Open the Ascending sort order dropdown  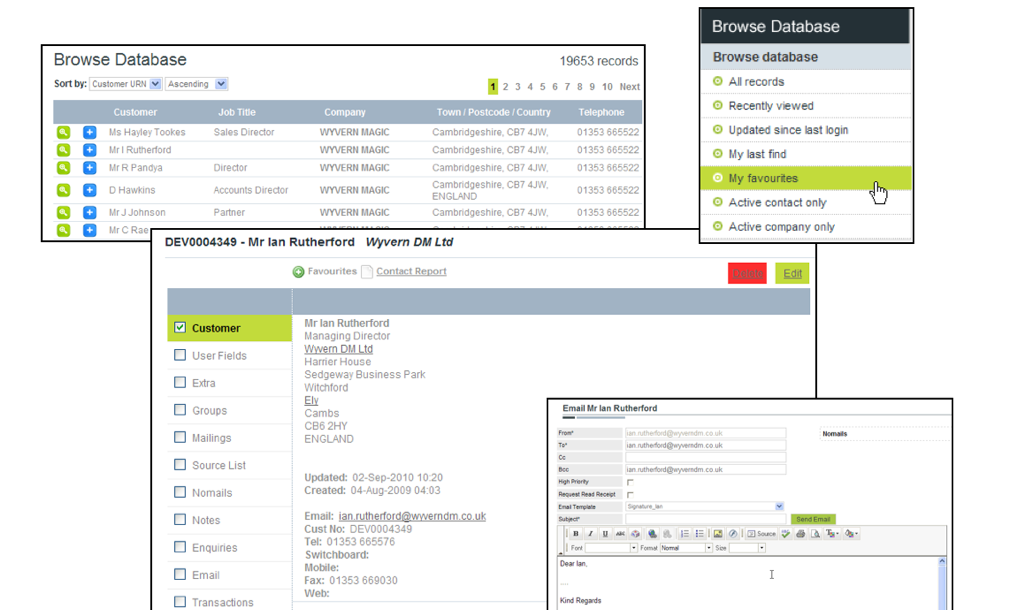[x=196, y=84]
